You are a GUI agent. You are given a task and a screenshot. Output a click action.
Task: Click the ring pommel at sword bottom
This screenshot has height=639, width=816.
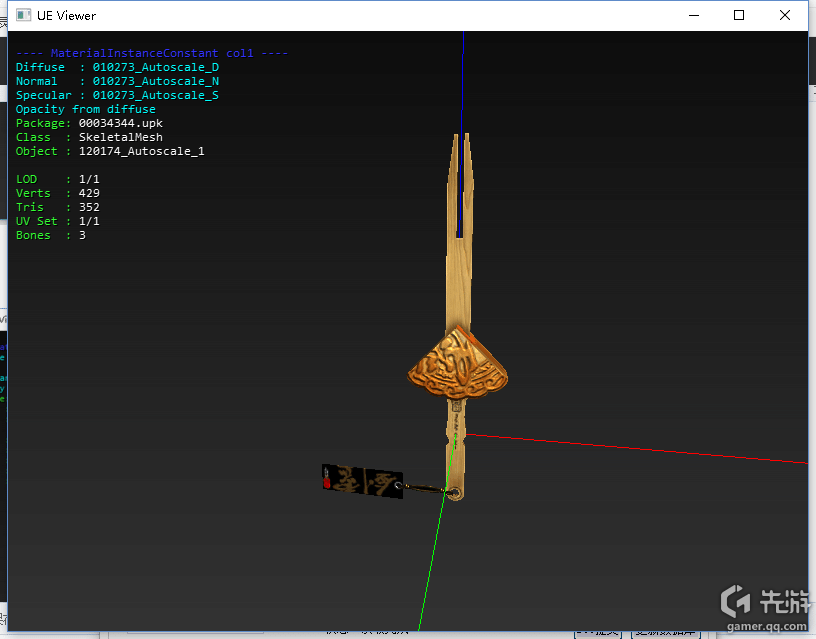coord(455,493)
